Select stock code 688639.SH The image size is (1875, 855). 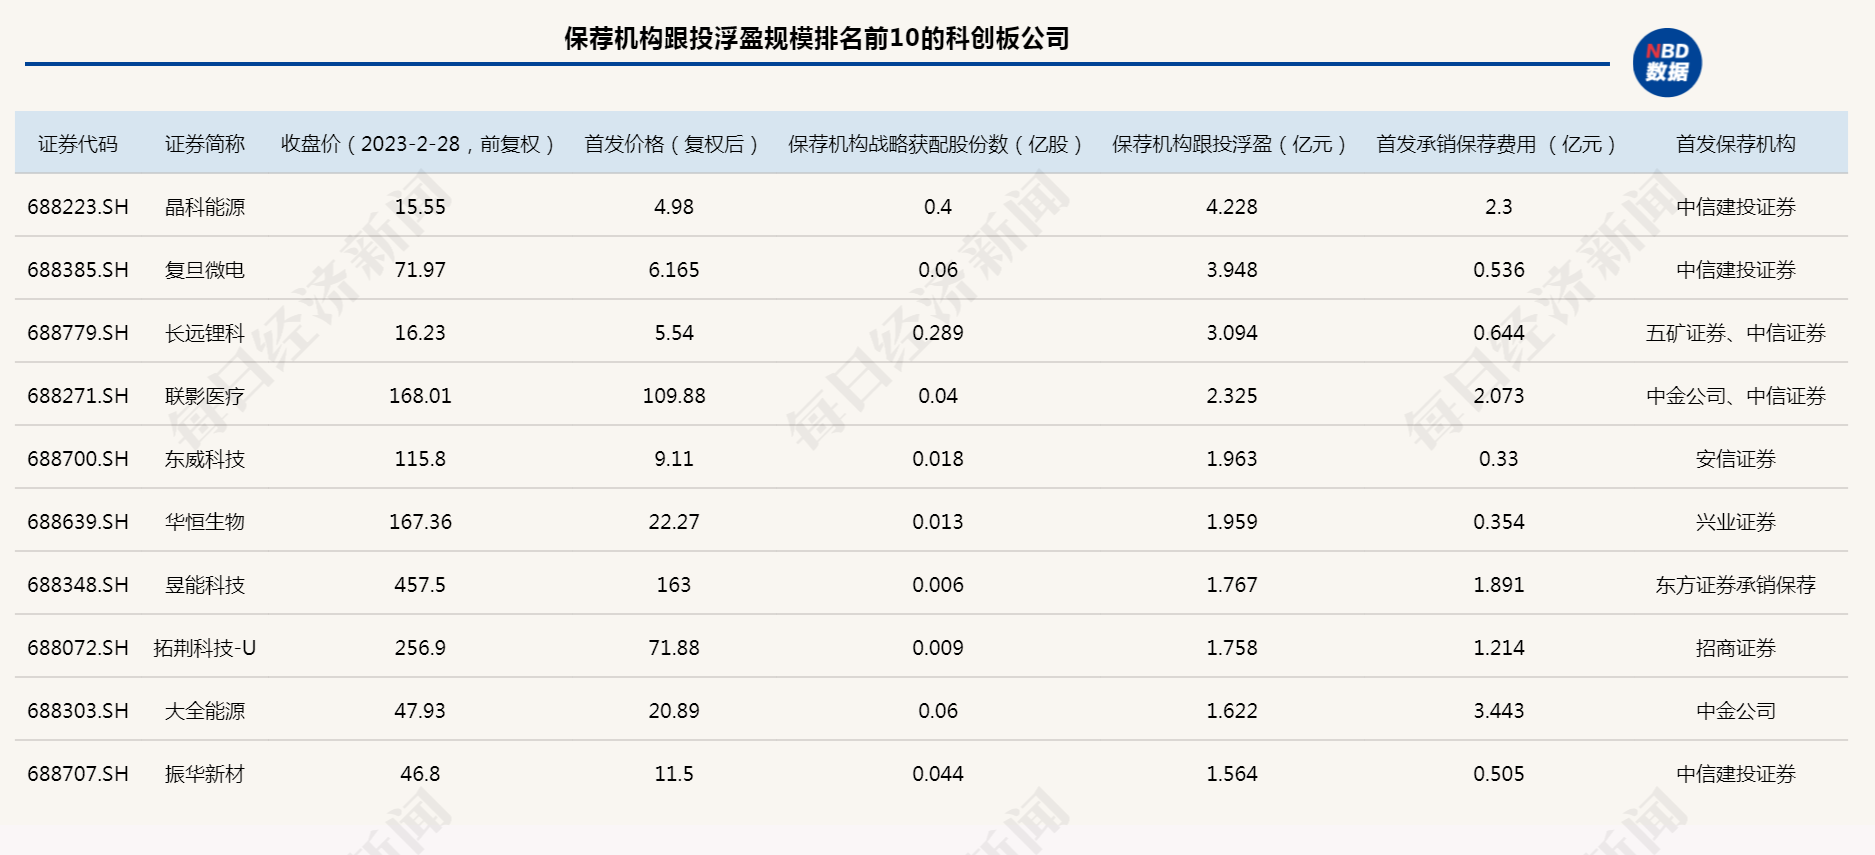[78, 522]
